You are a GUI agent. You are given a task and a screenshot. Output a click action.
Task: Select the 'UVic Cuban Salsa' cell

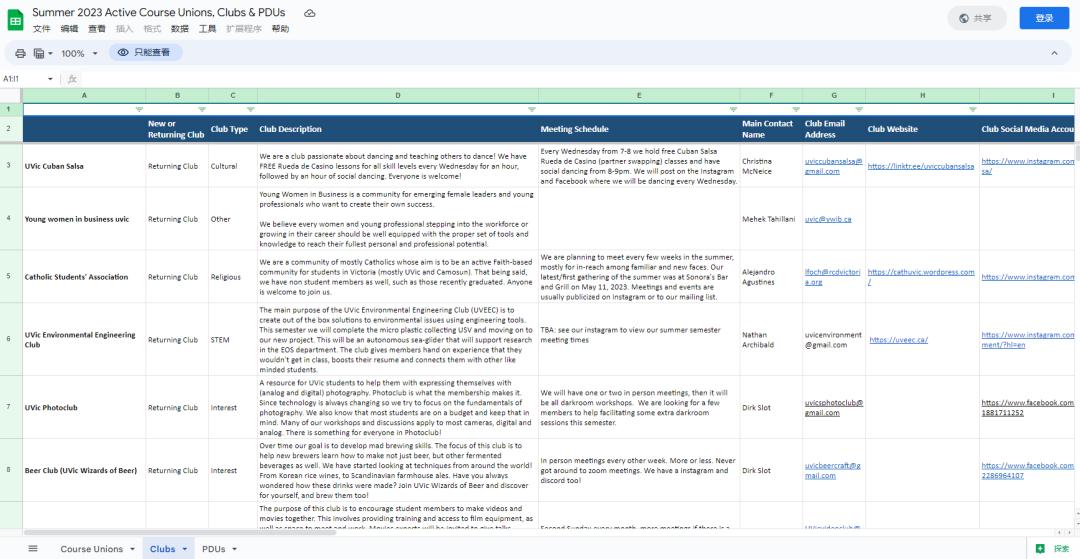click(84, 166)
